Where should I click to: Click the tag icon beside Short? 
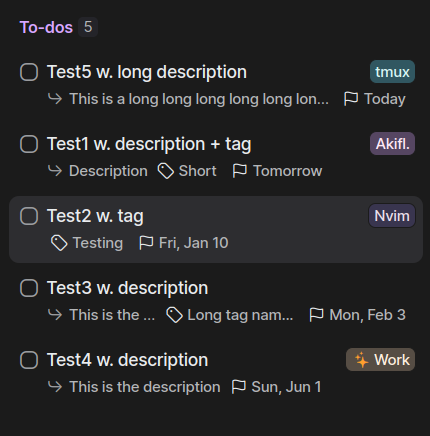[x=166, y=171]
